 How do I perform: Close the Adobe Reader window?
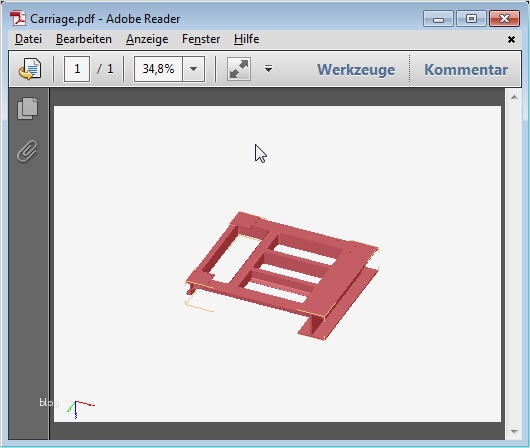click(504, 19)
